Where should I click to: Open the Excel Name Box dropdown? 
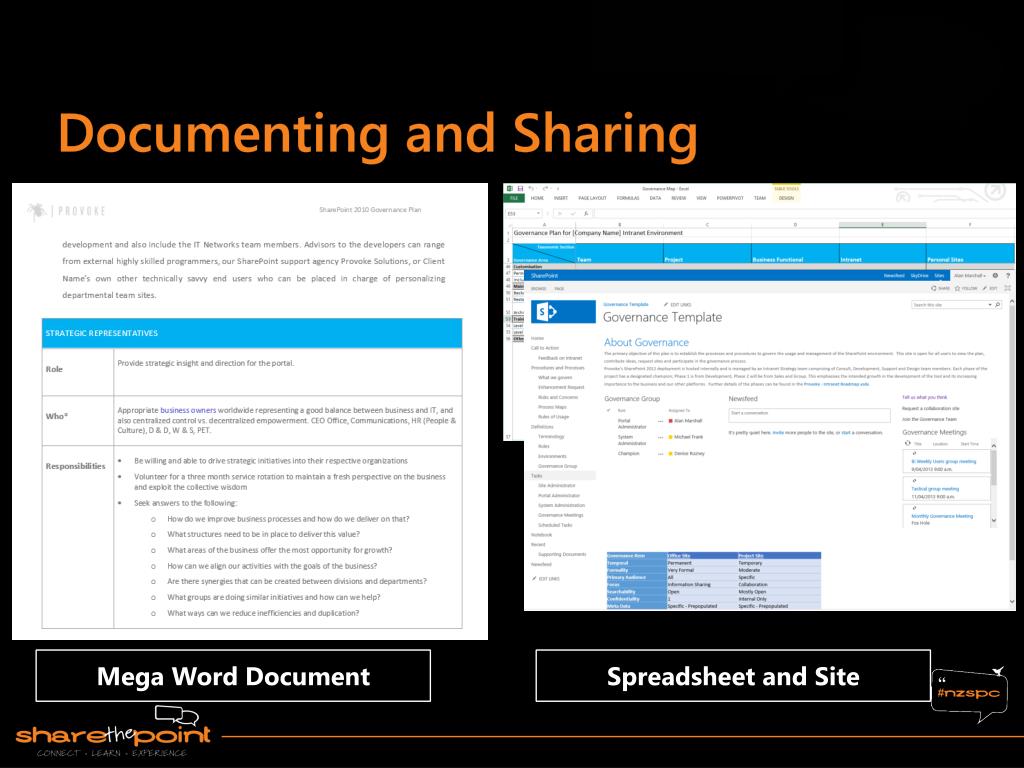pyautogui.click(x=539, y=214)
